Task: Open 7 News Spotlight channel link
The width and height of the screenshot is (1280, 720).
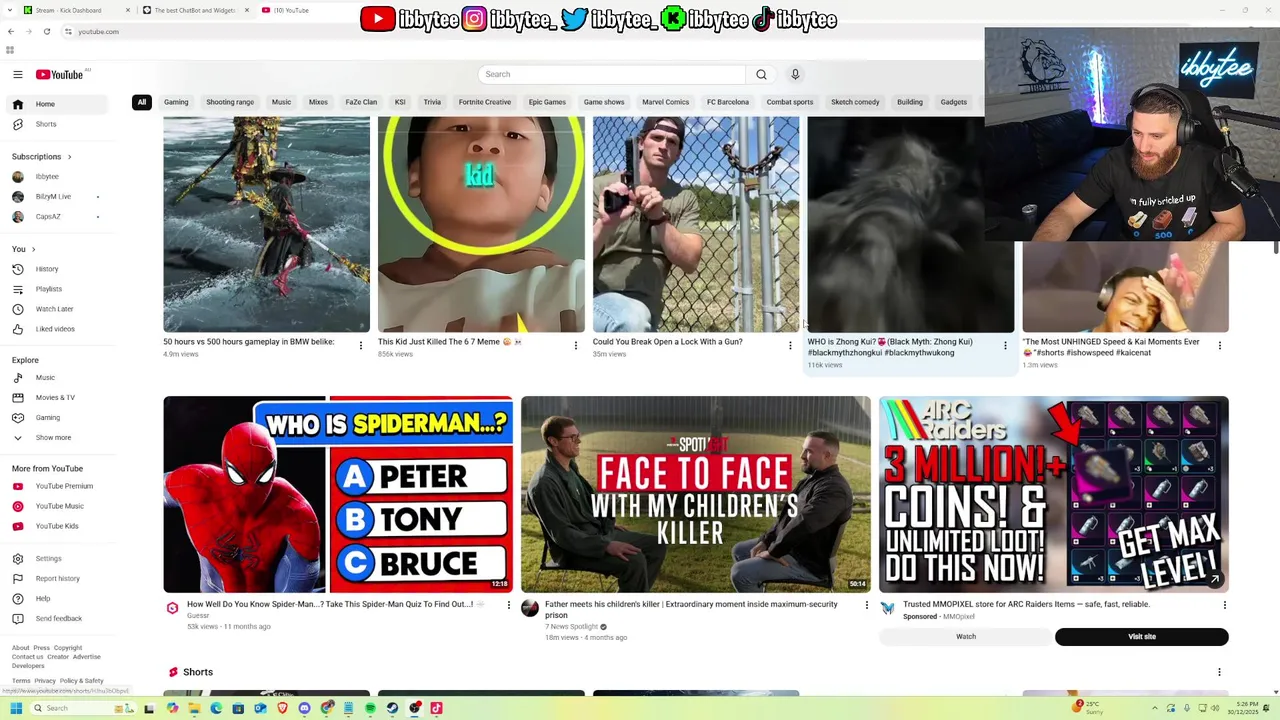Action: [x=572, y=627]
